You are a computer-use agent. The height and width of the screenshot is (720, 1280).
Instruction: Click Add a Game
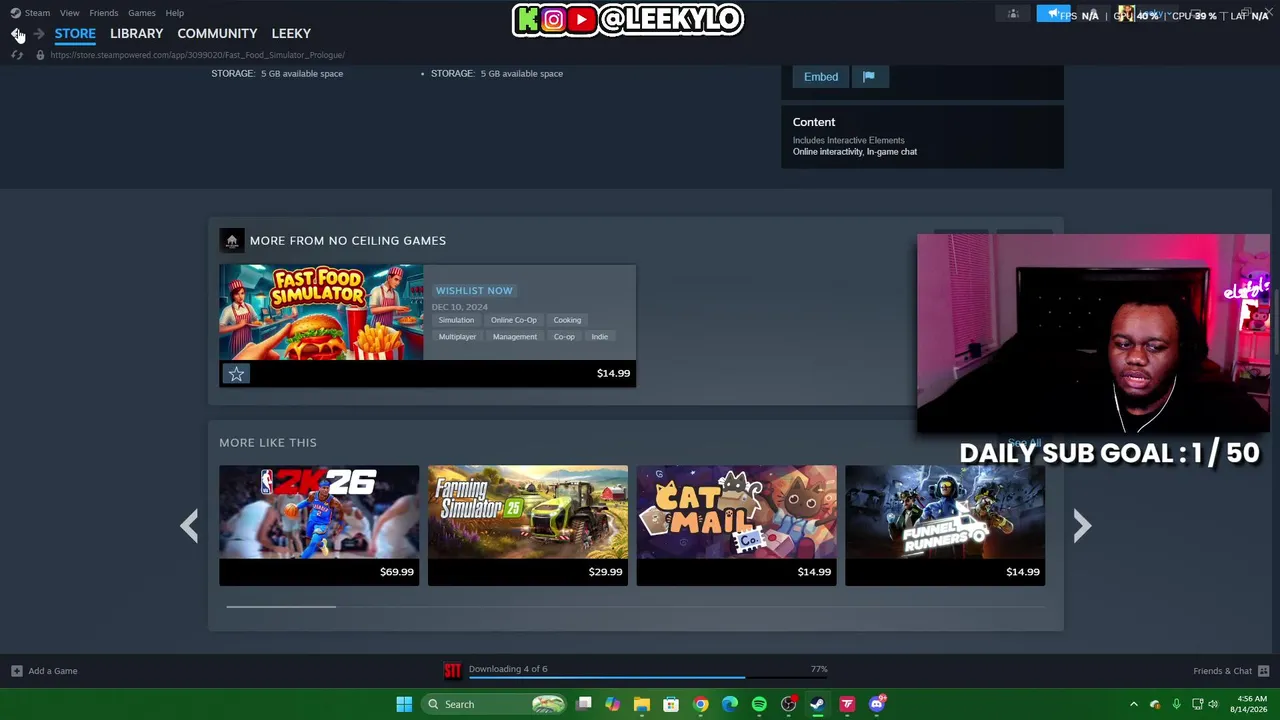[x=45, y=671]
